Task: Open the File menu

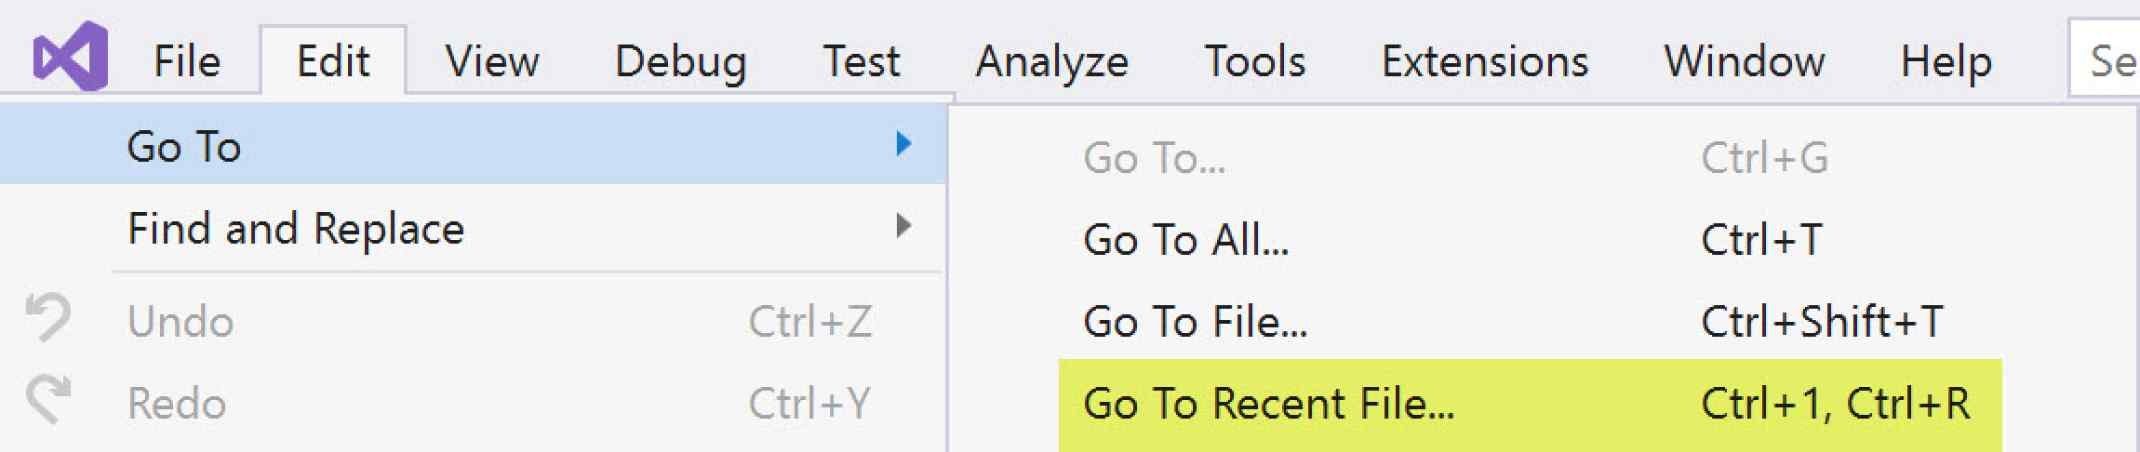Action: 186,62
